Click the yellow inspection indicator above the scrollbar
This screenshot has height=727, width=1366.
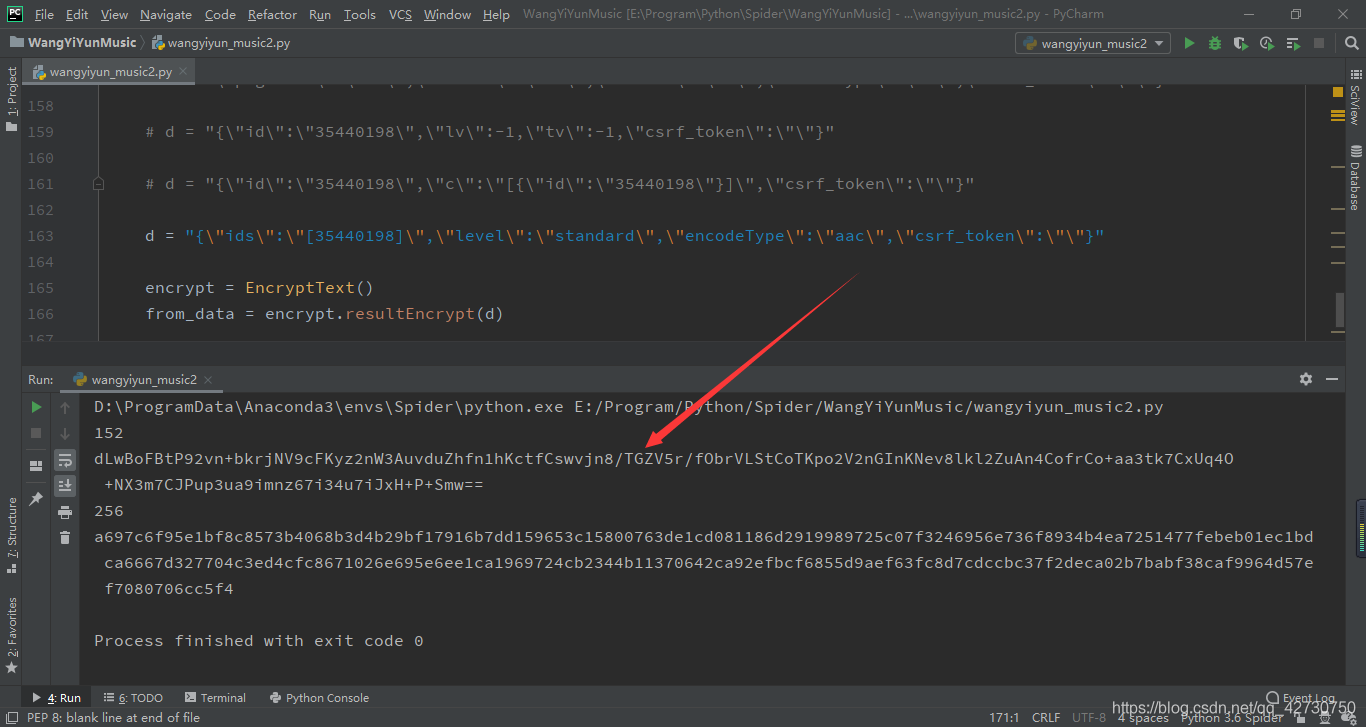[x=1338, y=91]
